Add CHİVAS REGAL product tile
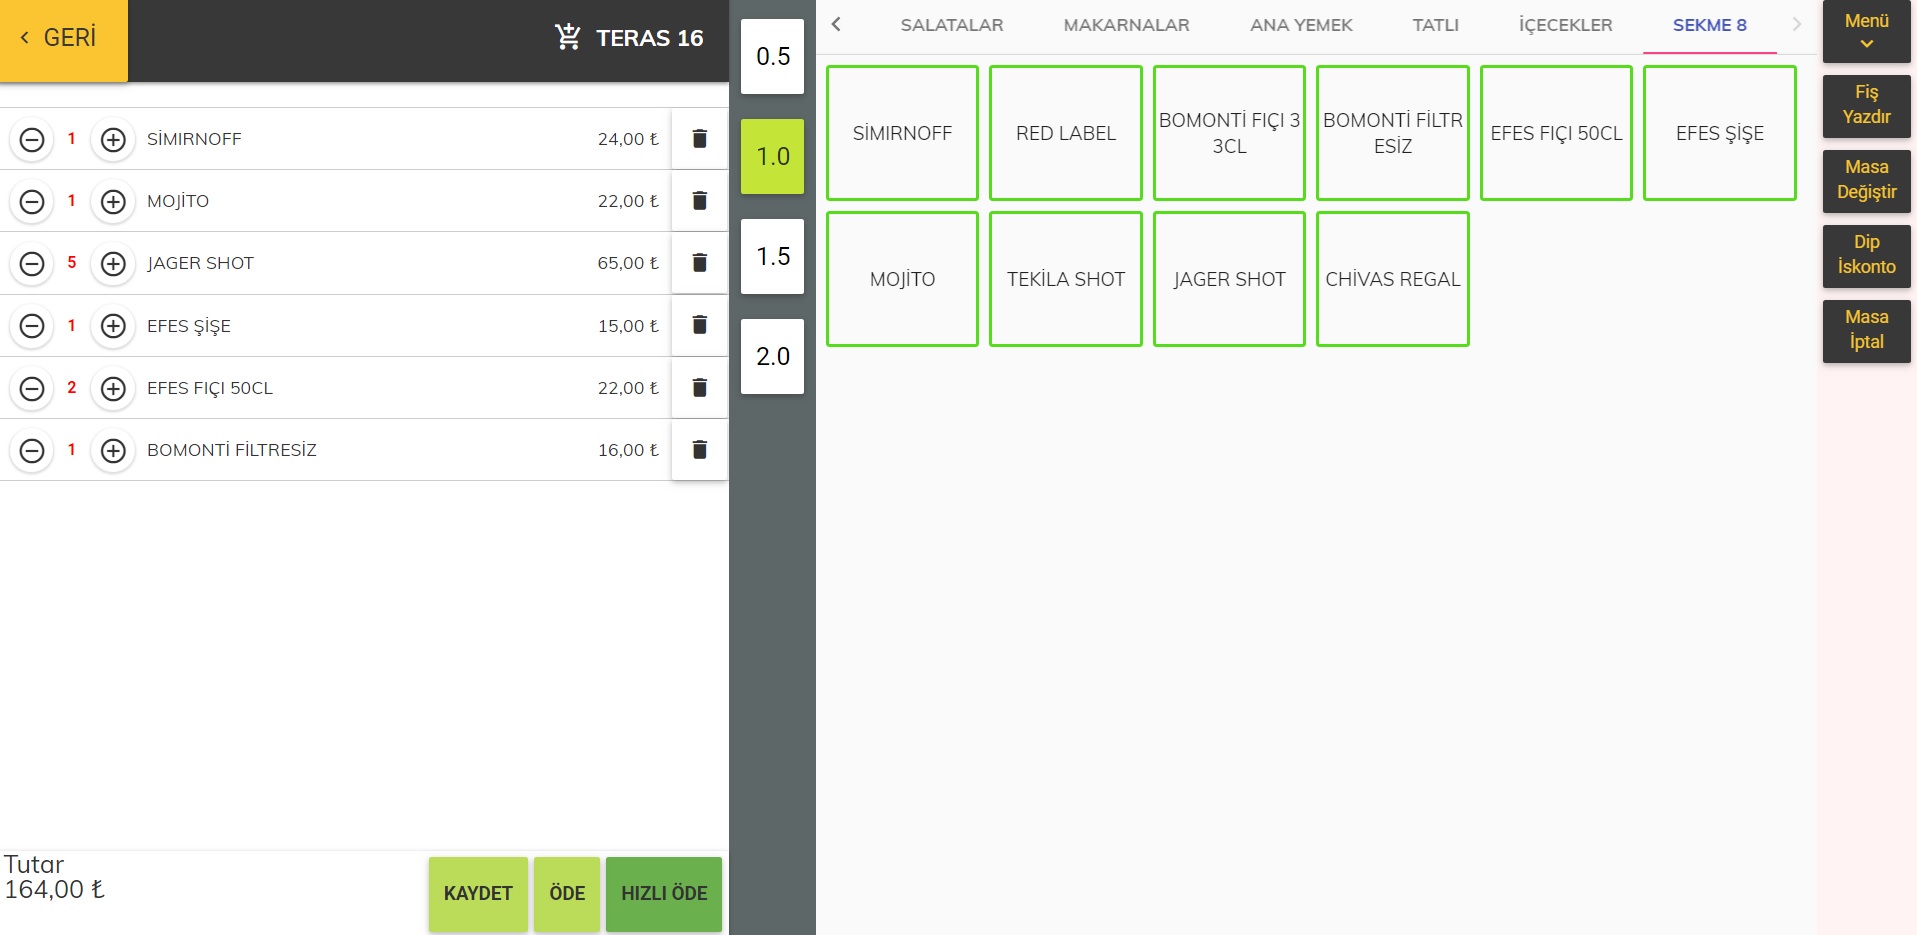The width and height of the screenshot is (1917, 935). pos(1392,279)
